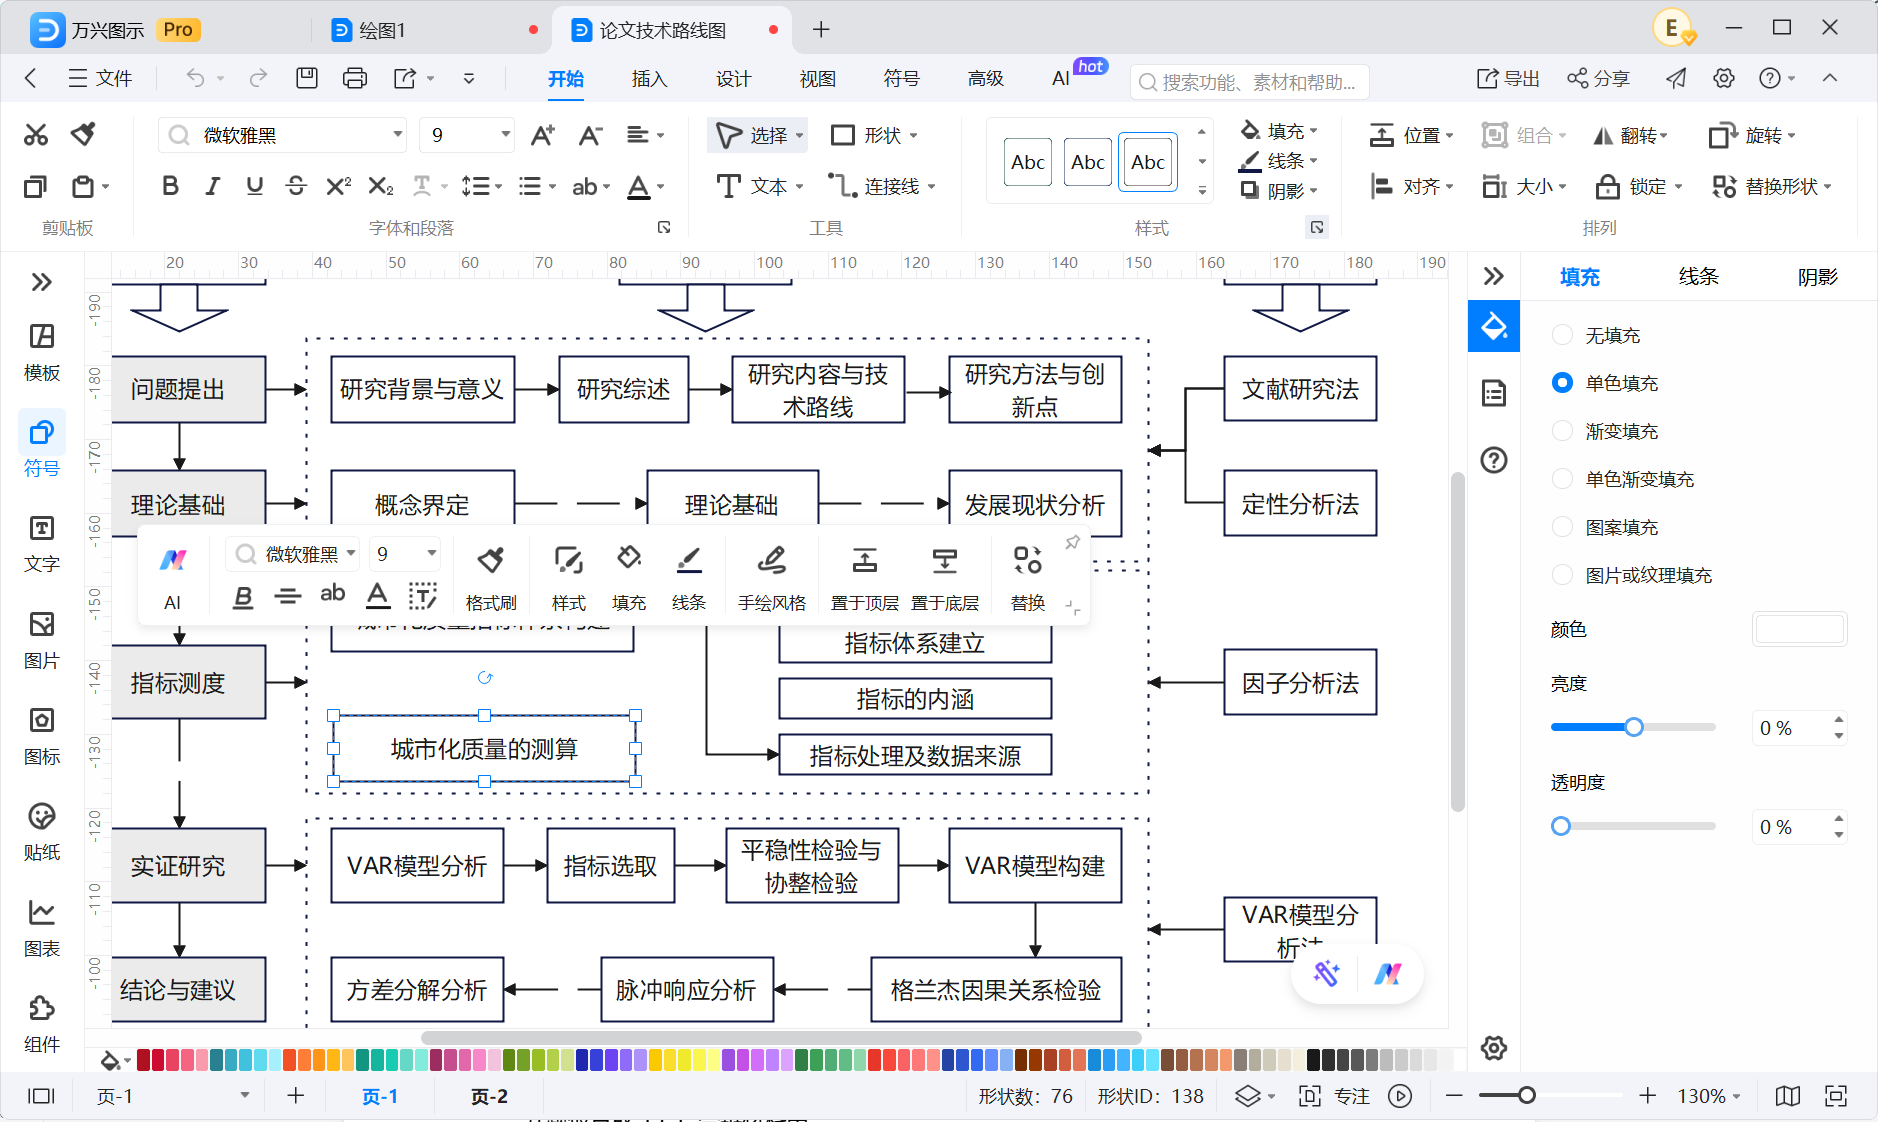Click 置于底层 send to back icon
This screenshot has height=1122, width=1878.
click(x=945, y=577)
